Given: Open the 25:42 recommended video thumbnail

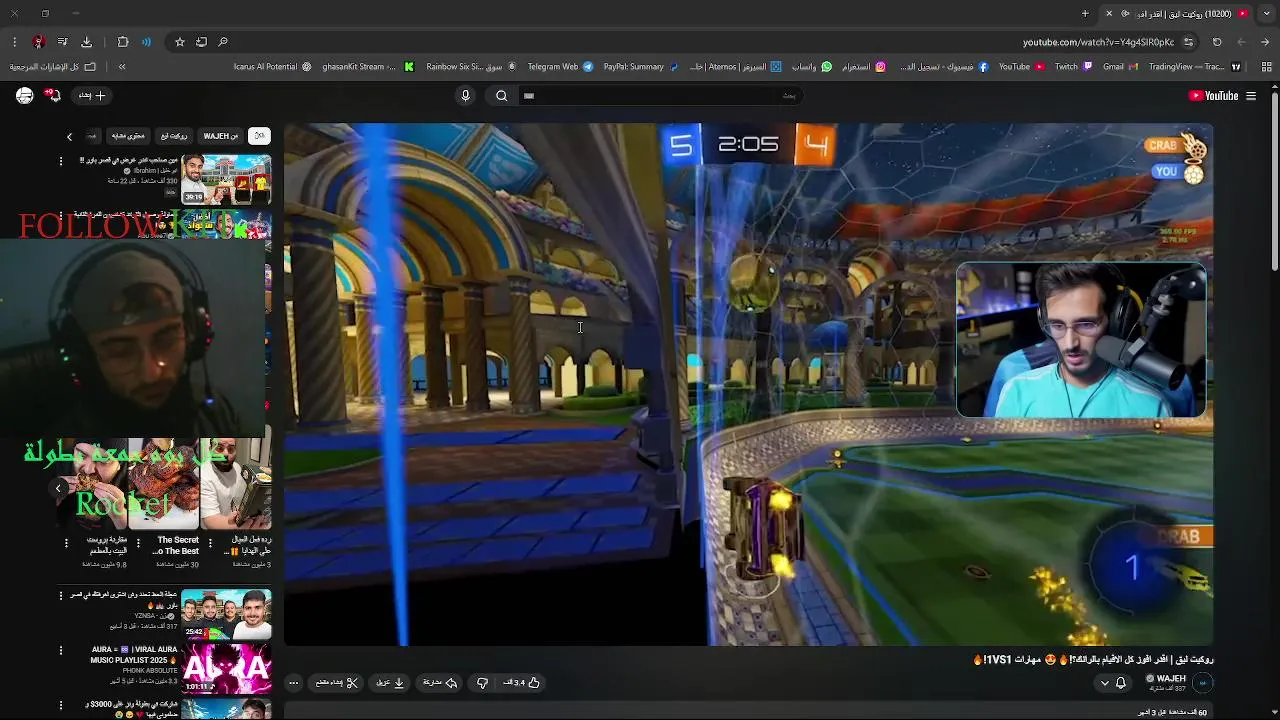Looking at the screenshot, I should point(226,615).
